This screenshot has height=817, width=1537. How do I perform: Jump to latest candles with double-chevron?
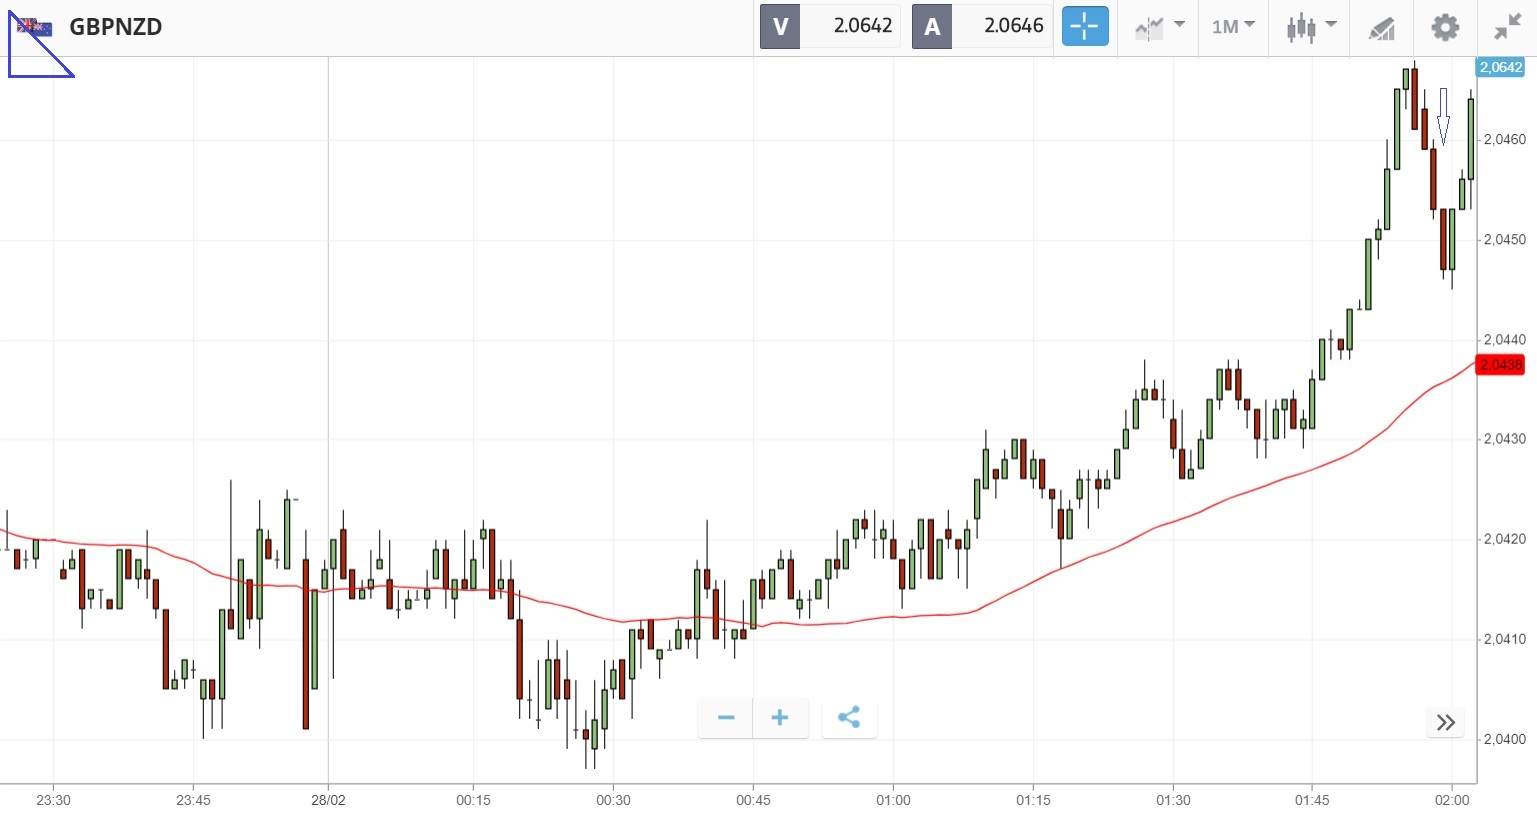point(1446,723)
